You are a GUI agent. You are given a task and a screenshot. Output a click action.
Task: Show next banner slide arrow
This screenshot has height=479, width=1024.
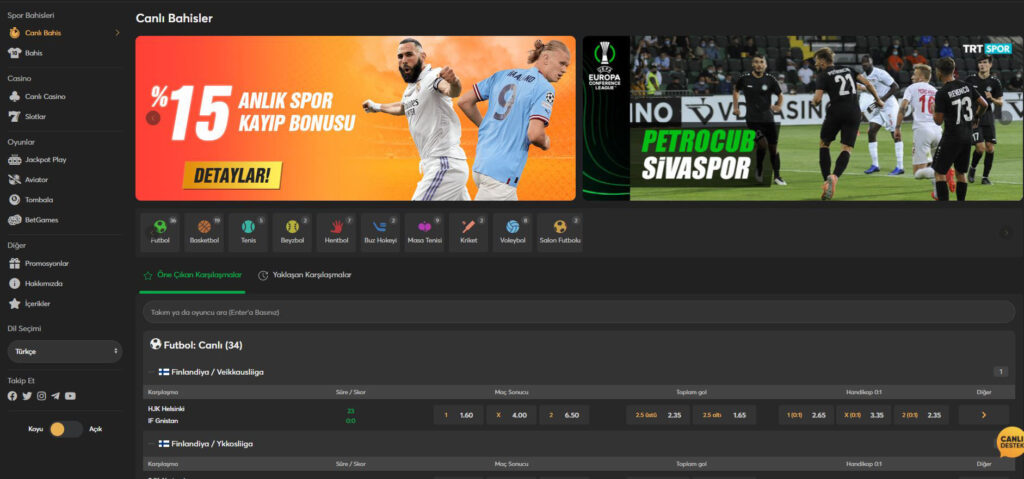coord(1005,118)
